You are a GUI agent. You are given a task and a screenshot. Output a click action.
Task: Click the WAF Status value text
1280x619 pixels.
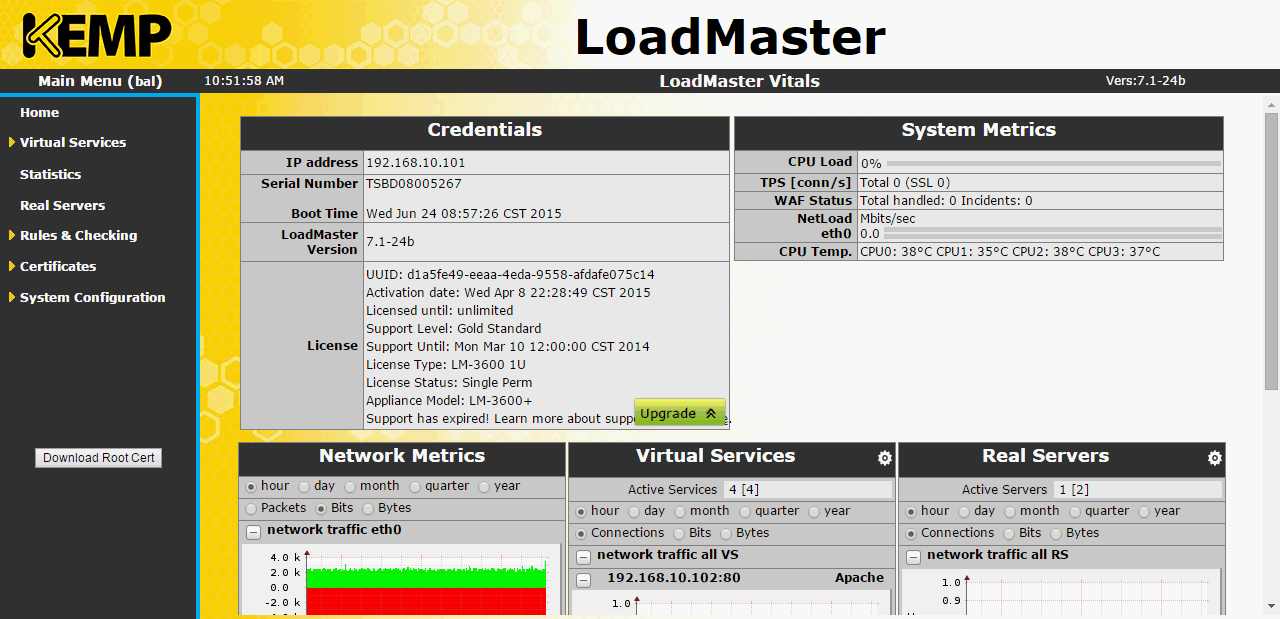pyautogui.click(x=946, y=201)
